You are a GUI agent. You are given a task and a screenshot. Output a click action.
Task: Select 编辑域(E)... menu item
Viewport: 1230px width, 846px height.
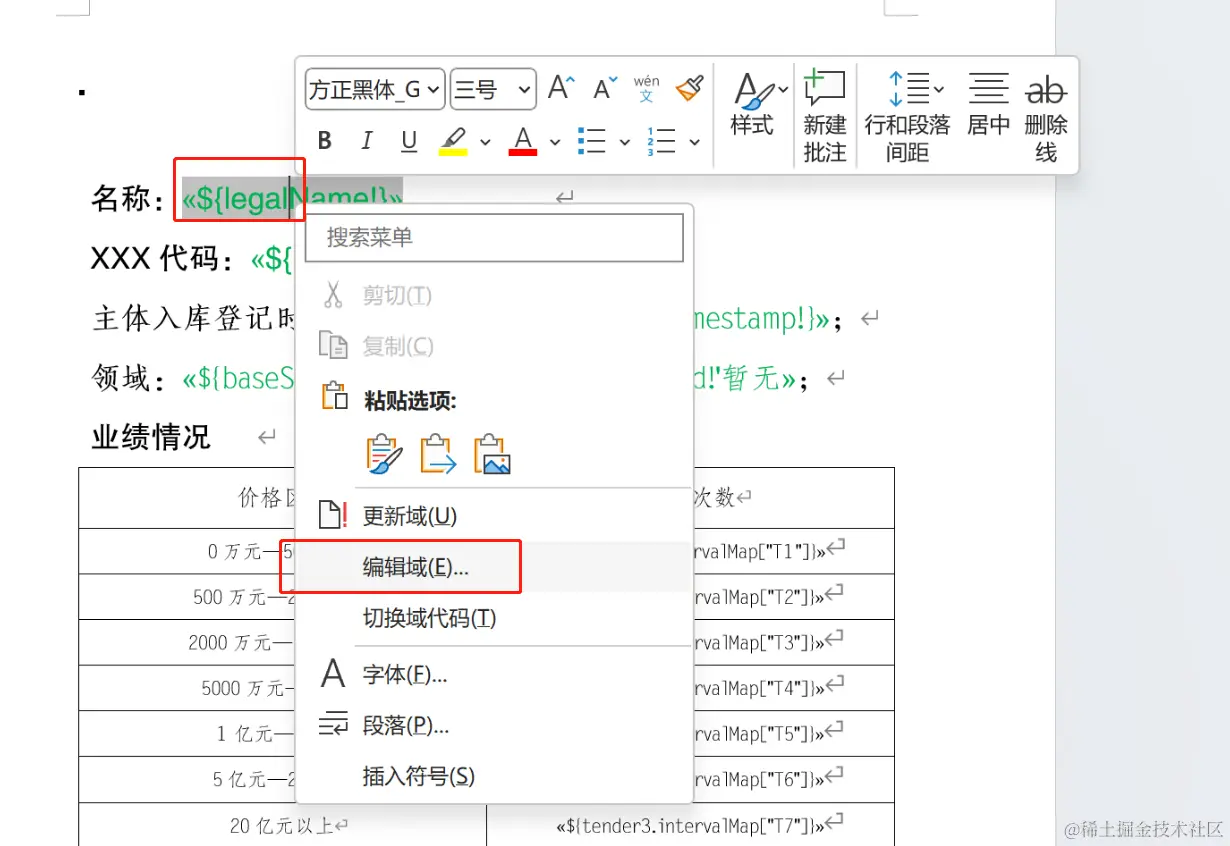[x=493, y=567]
